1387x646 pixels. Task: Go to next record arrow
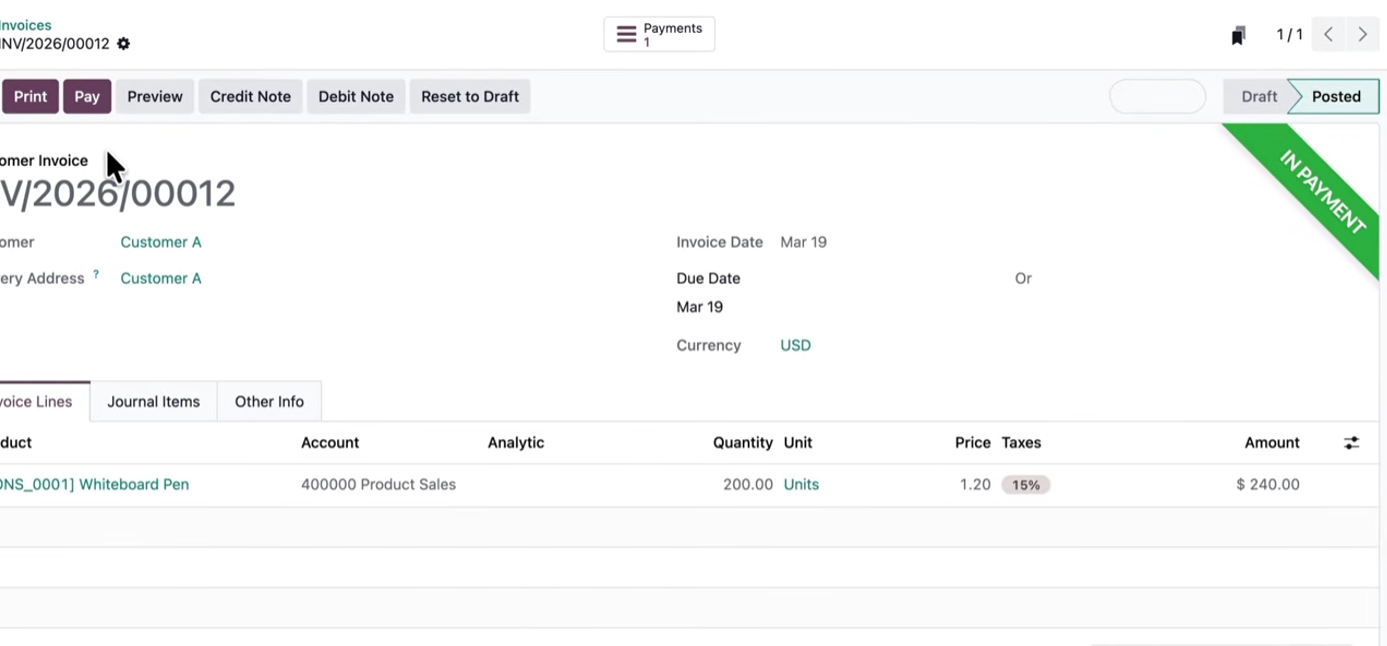click(x=1362, y=35)
